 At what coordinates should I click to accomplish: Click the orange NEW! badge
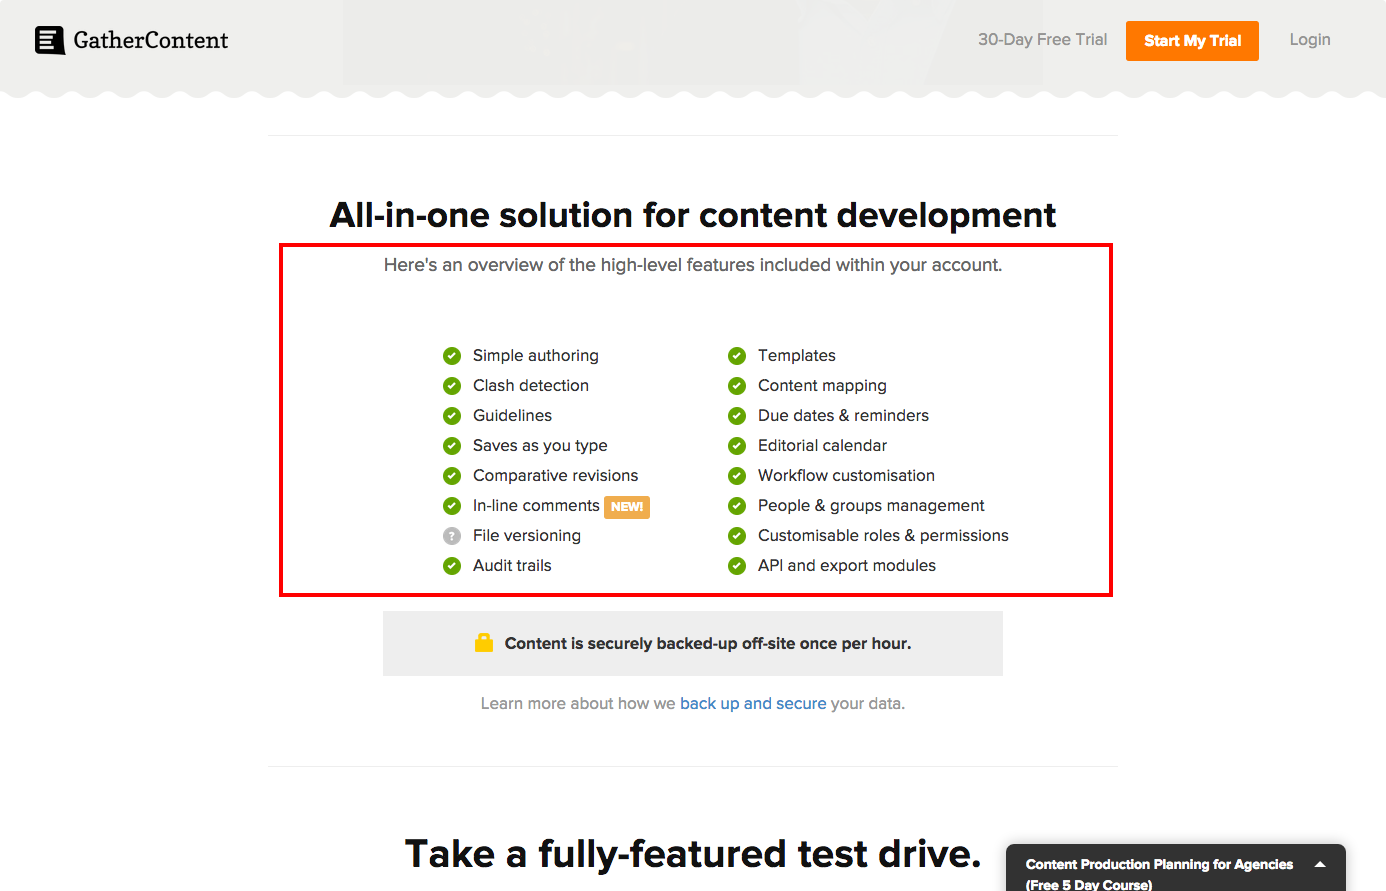pyautogui.click(x=627, y=507)
